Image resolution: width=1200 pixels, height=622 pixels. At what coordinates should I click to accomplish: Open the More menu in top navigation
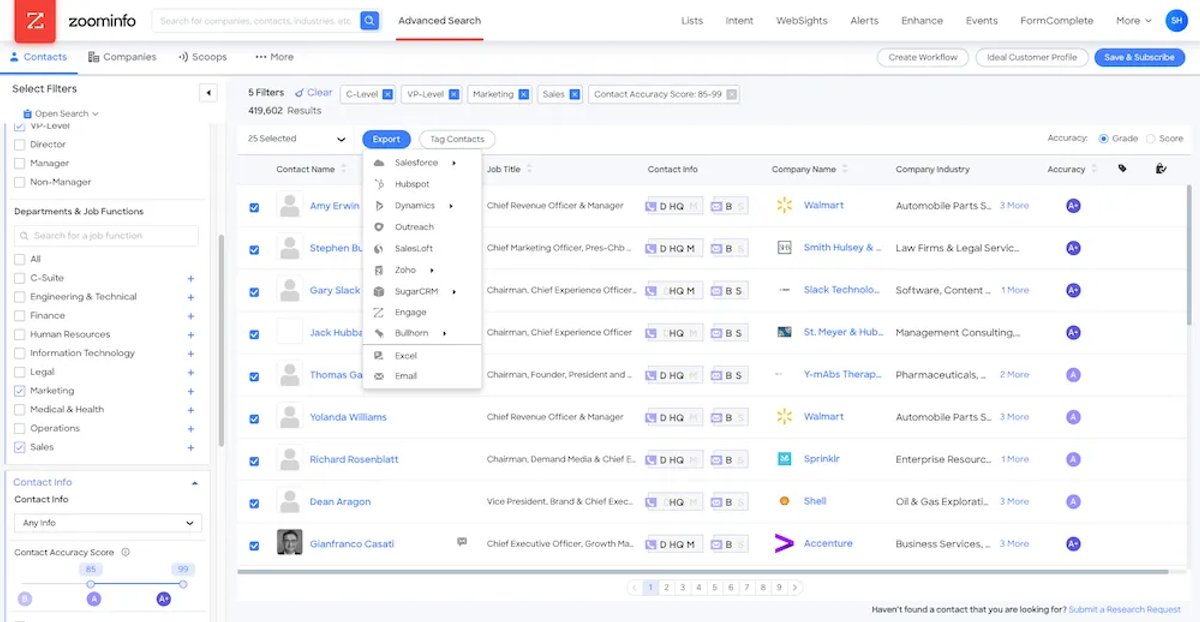click(x=1133, y=20)
